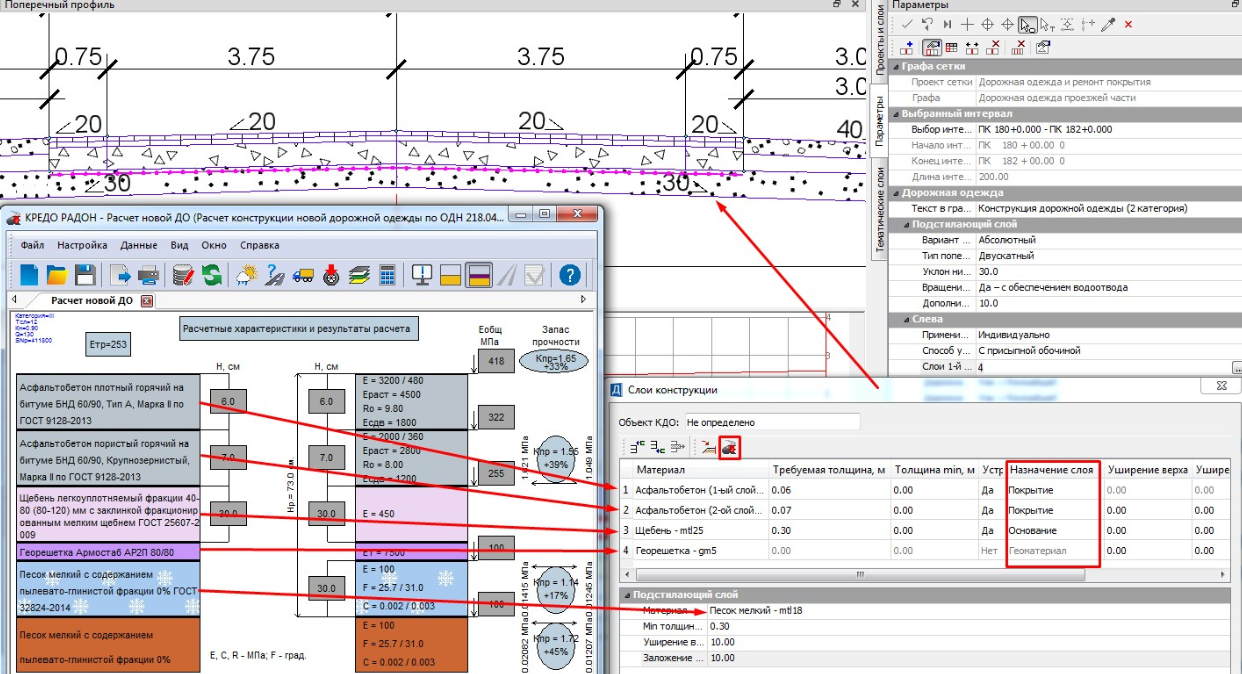
Task: Collapse the Дорожная одежда section
Action: point(894,192)
